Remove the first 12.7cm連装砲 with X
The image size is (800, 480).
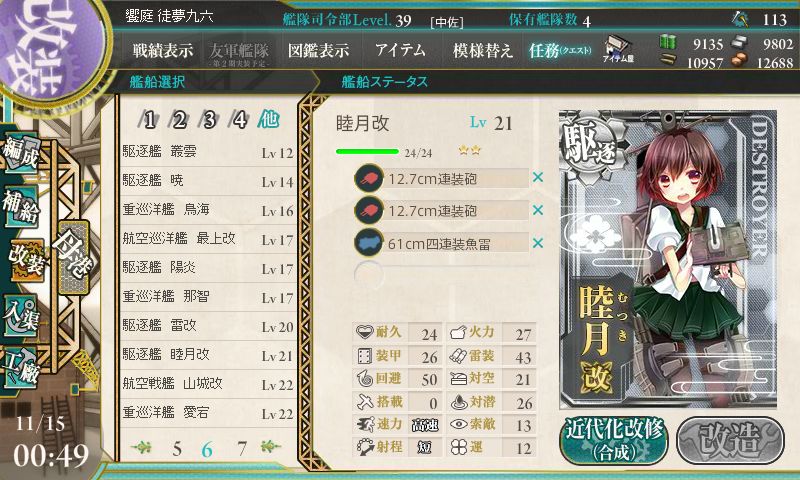(x=538, y=178)
